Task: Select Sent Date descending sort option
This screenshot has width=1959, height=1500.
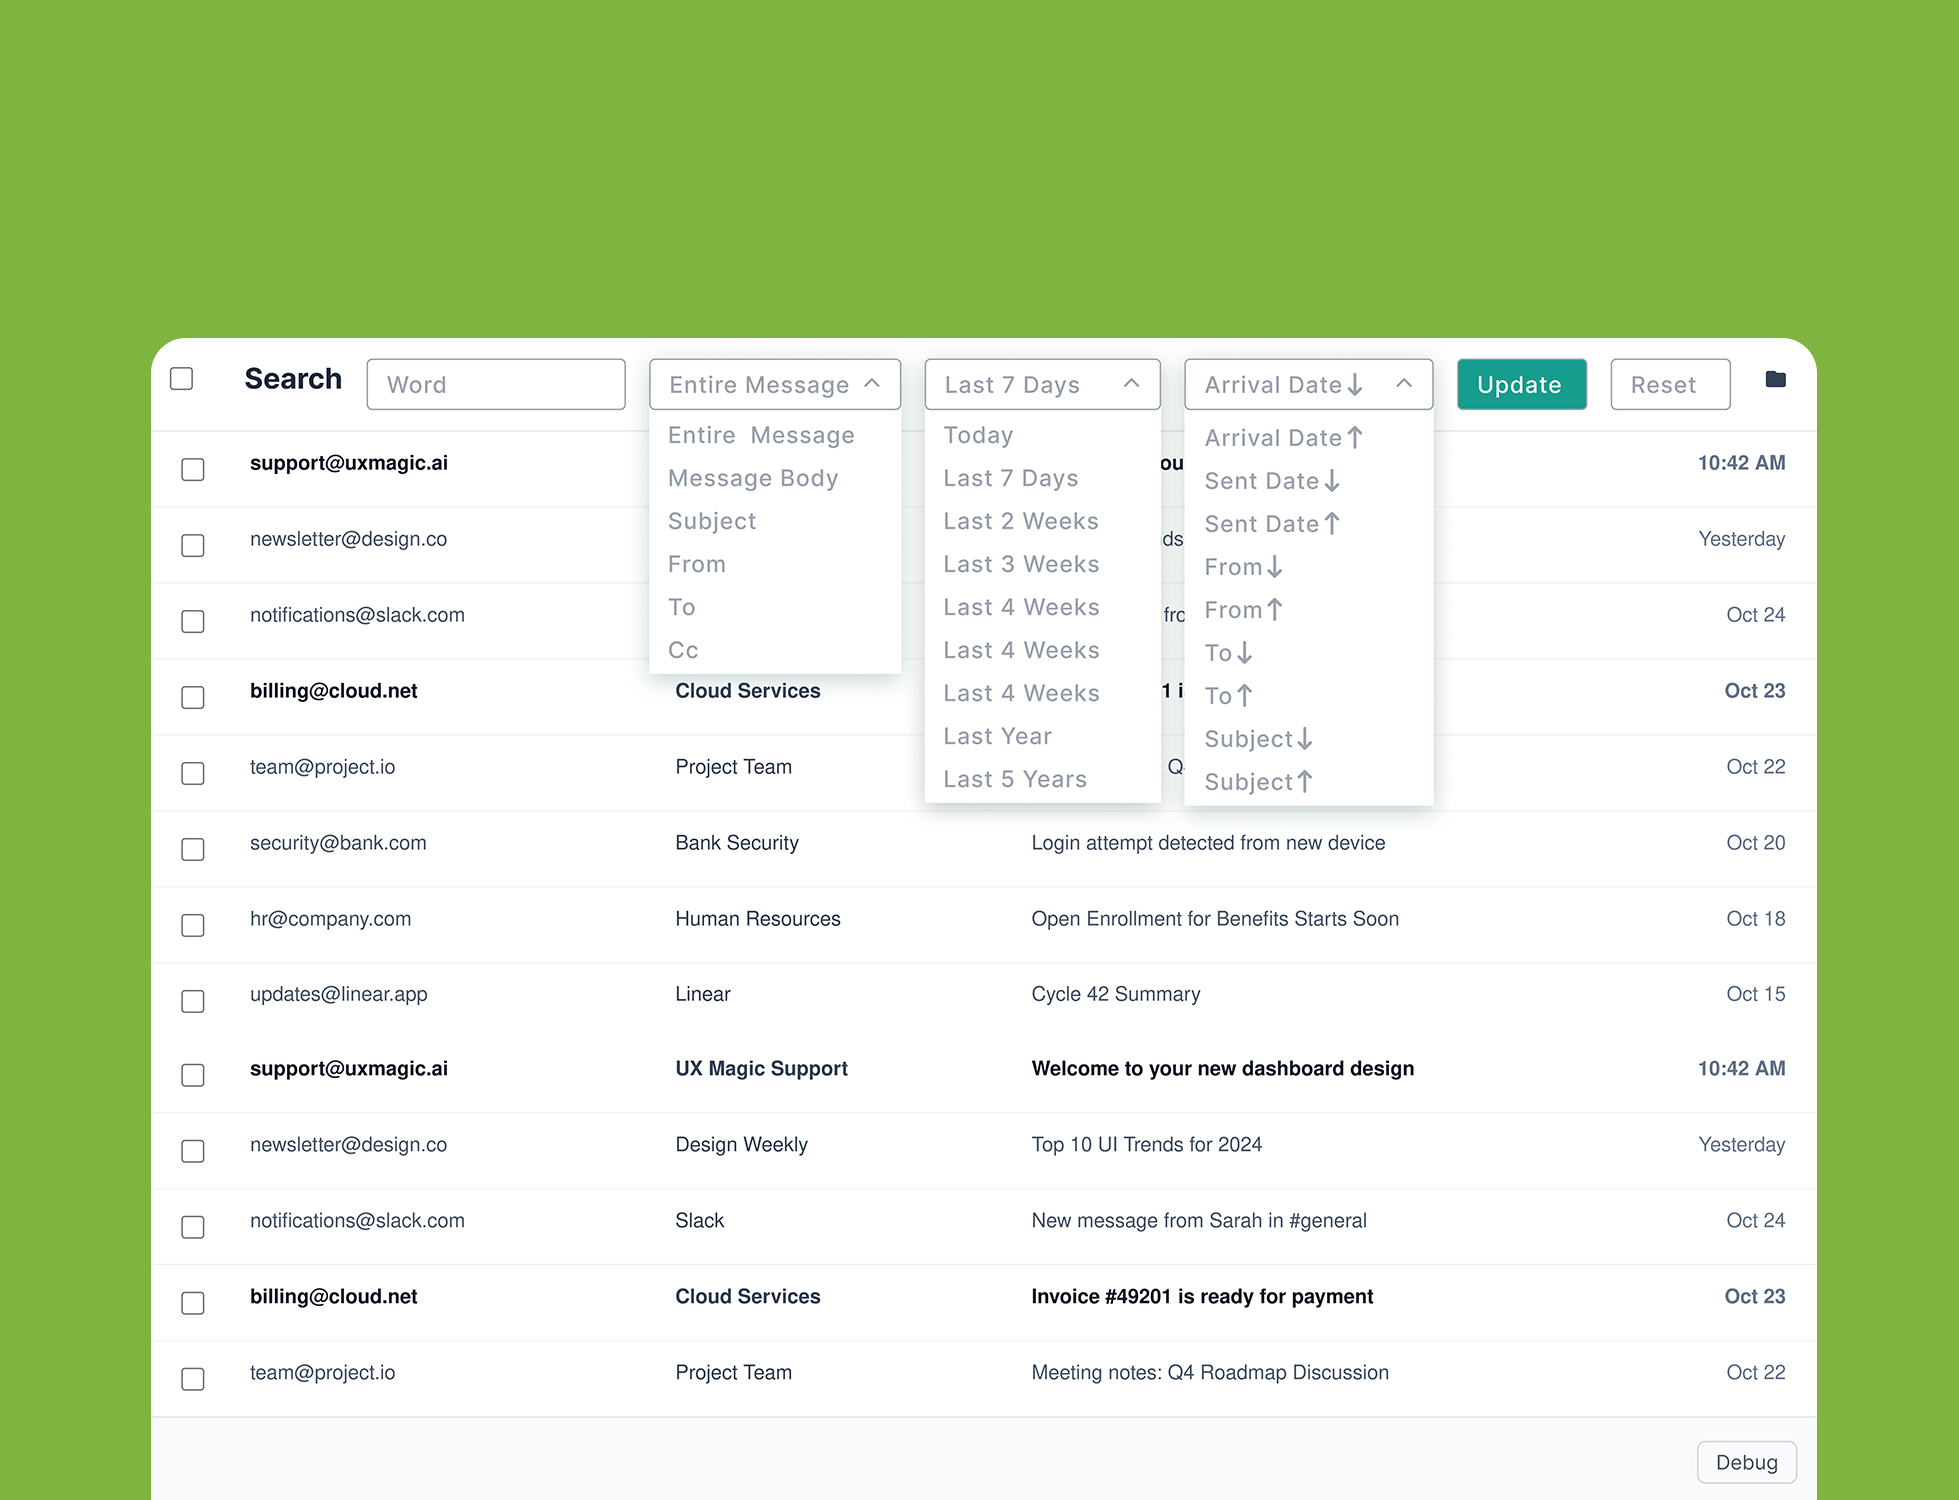Action: pos(1271,480)
